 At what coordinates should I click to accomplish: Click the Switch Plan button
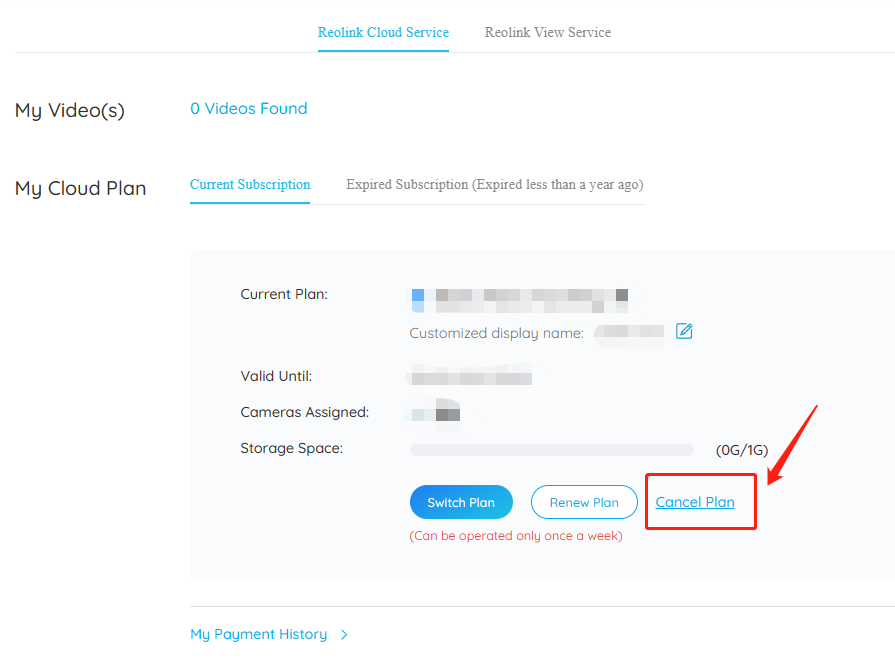point(461,502)
